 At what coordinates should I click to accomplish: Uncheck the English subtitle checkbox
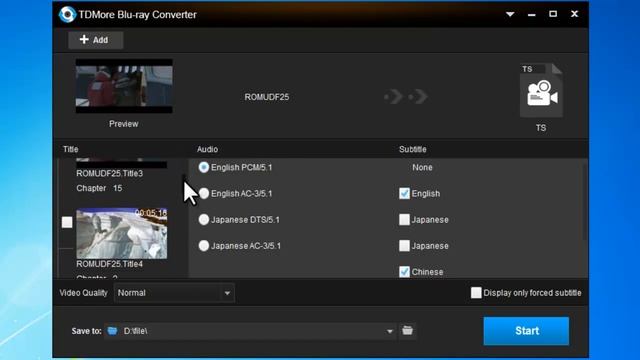tap(404, 193)
